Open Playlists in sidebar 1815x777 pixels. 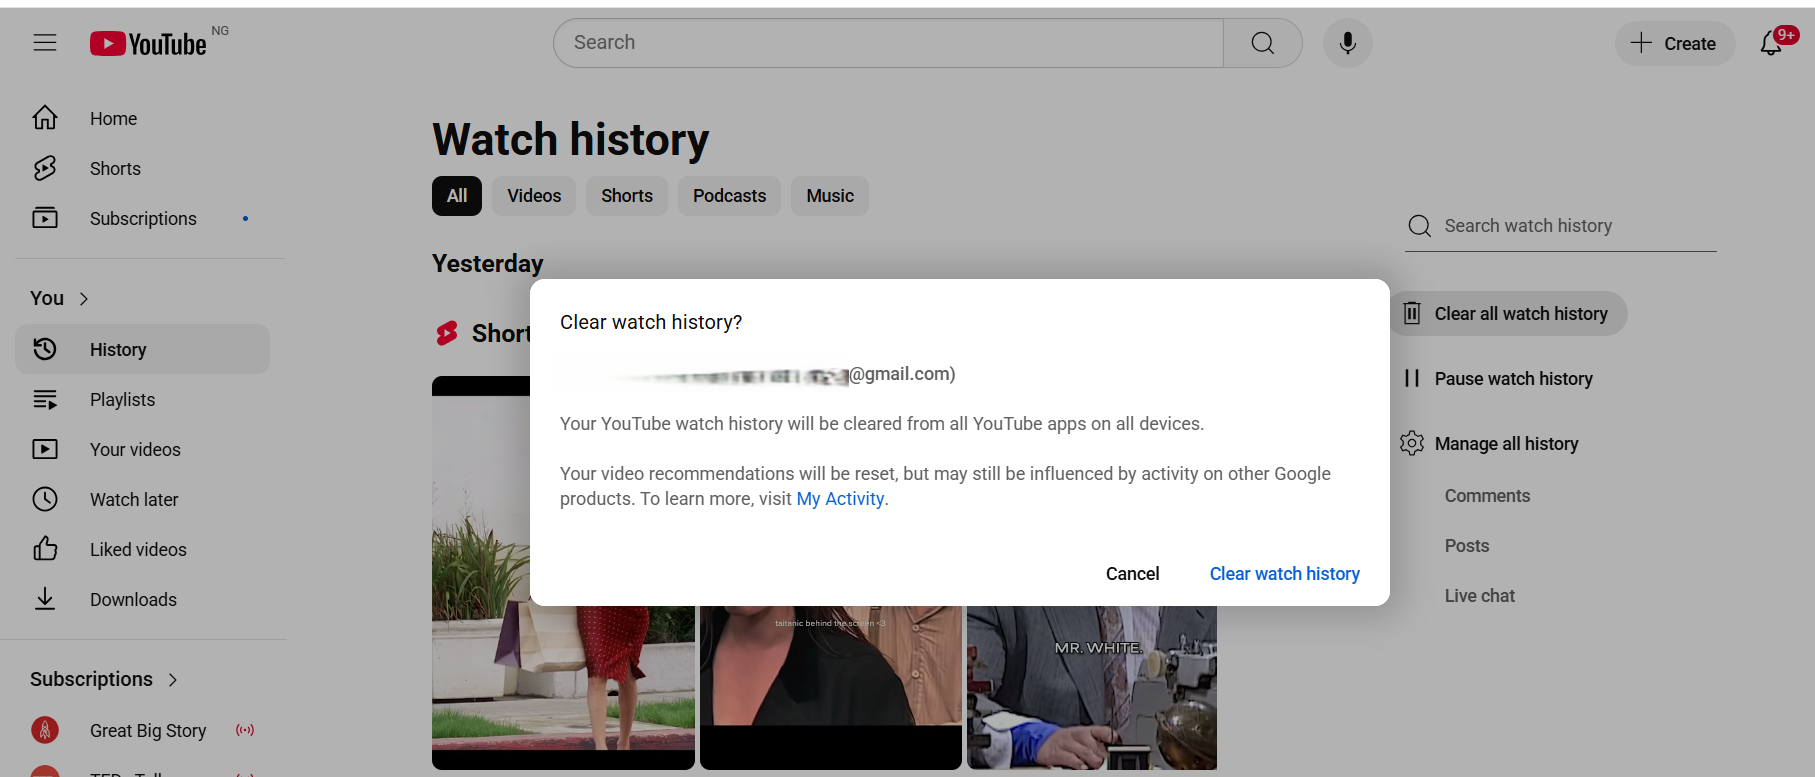pyautogui.click(x=143, y=399)
